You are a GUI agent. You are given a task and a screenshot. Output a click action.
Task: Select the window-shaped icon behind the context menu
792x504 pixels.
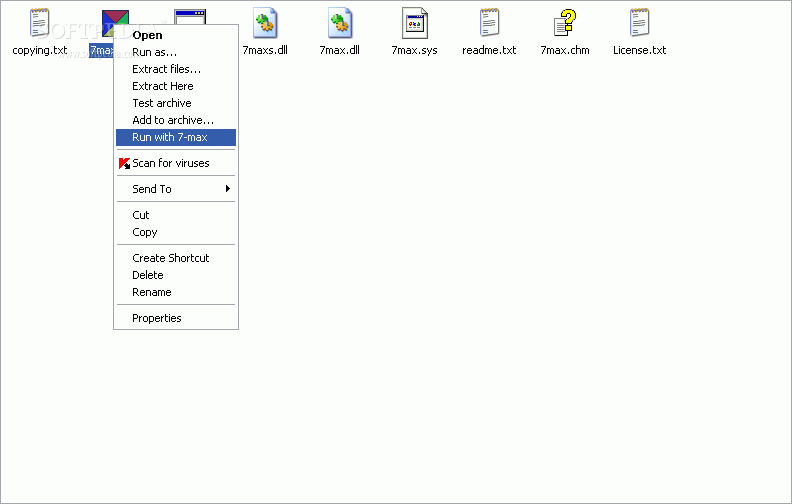[190, 17]
